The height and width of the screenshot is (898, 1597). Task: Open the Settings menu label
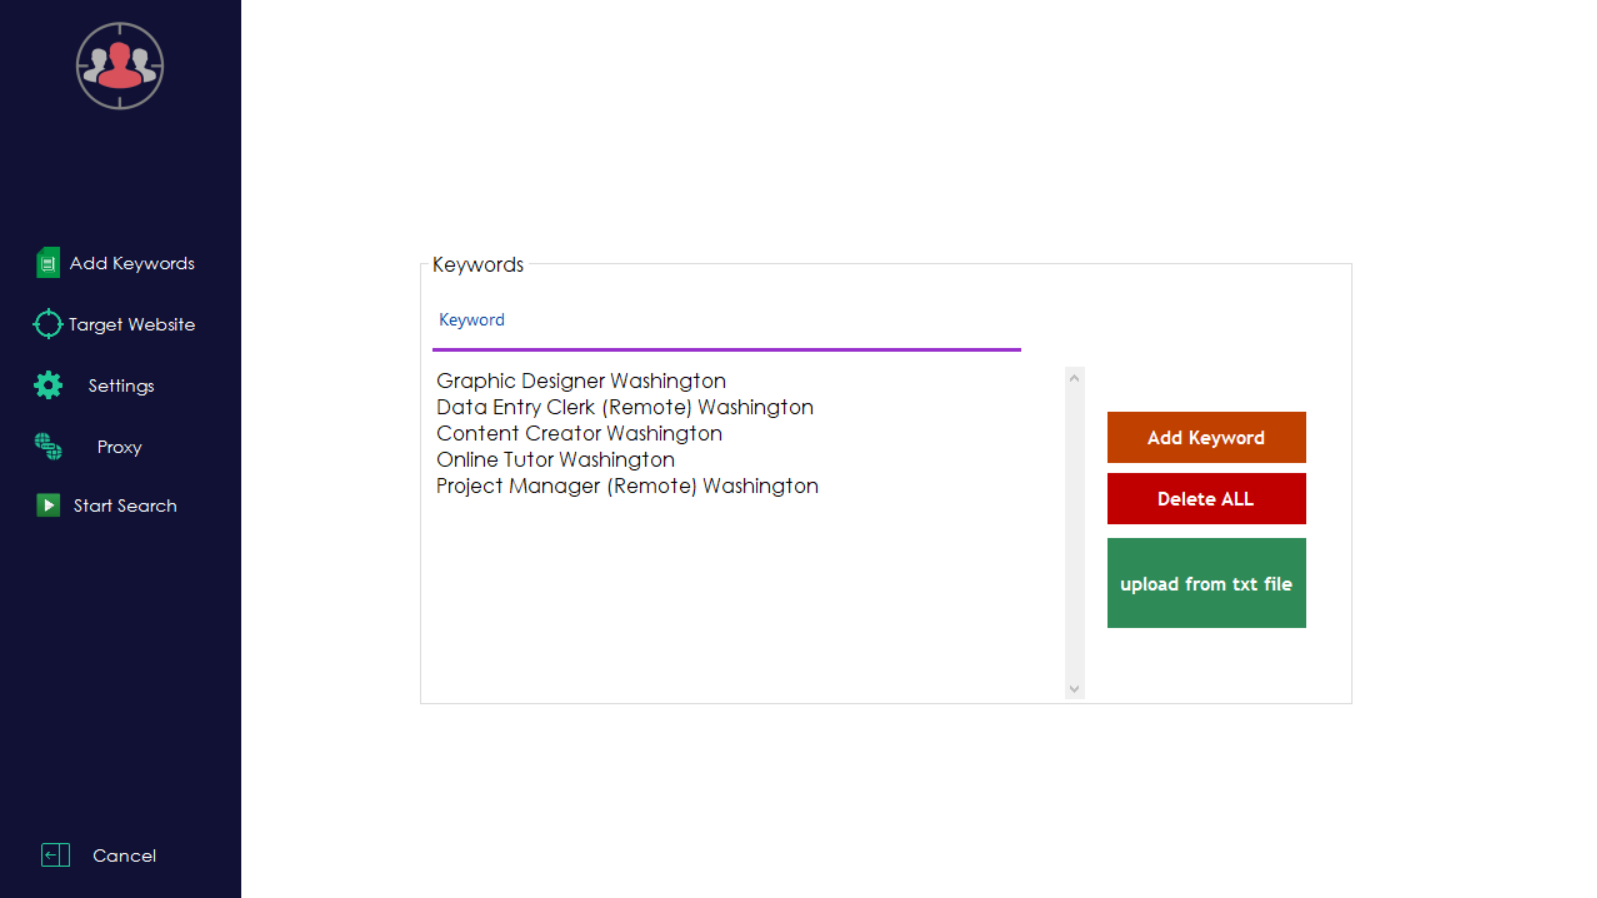(121, 386)
